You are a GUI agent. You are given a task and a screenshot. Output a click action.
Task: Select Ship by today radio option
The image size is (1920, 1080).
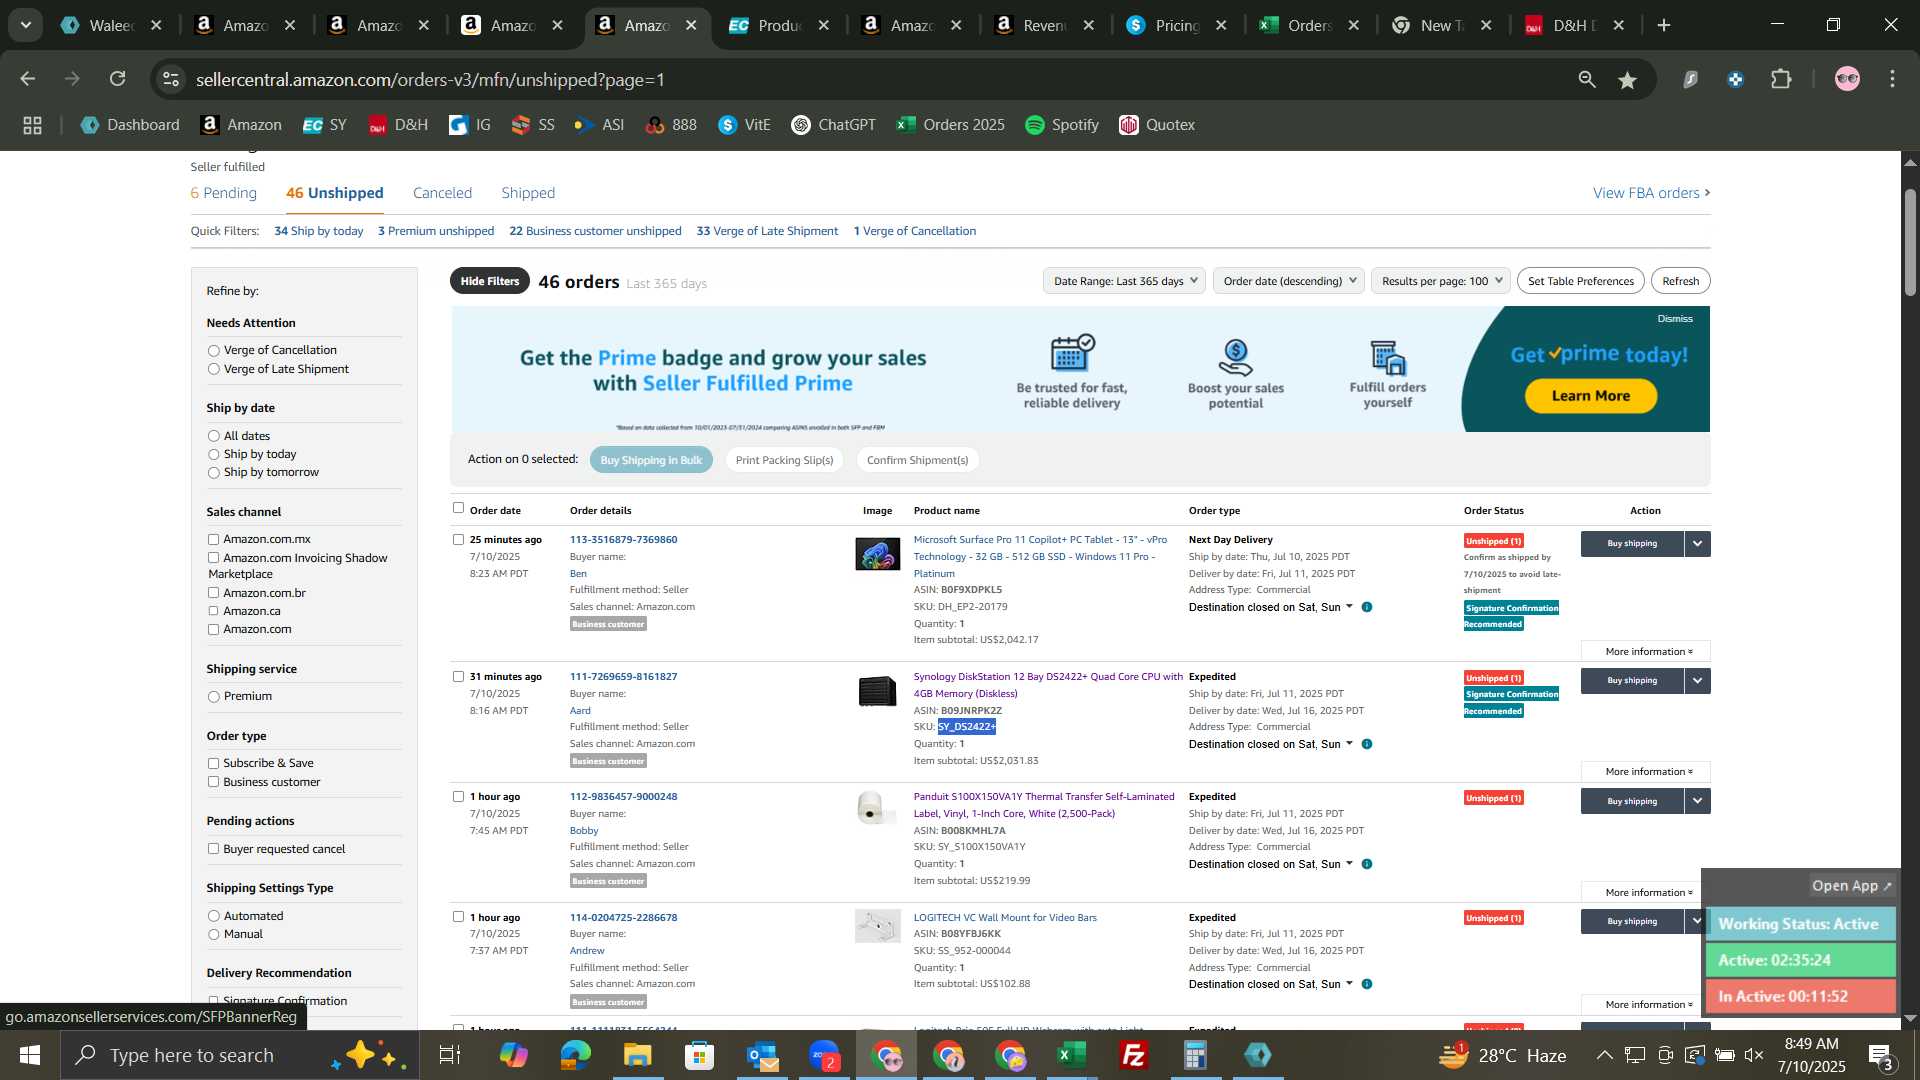point(213,455)
